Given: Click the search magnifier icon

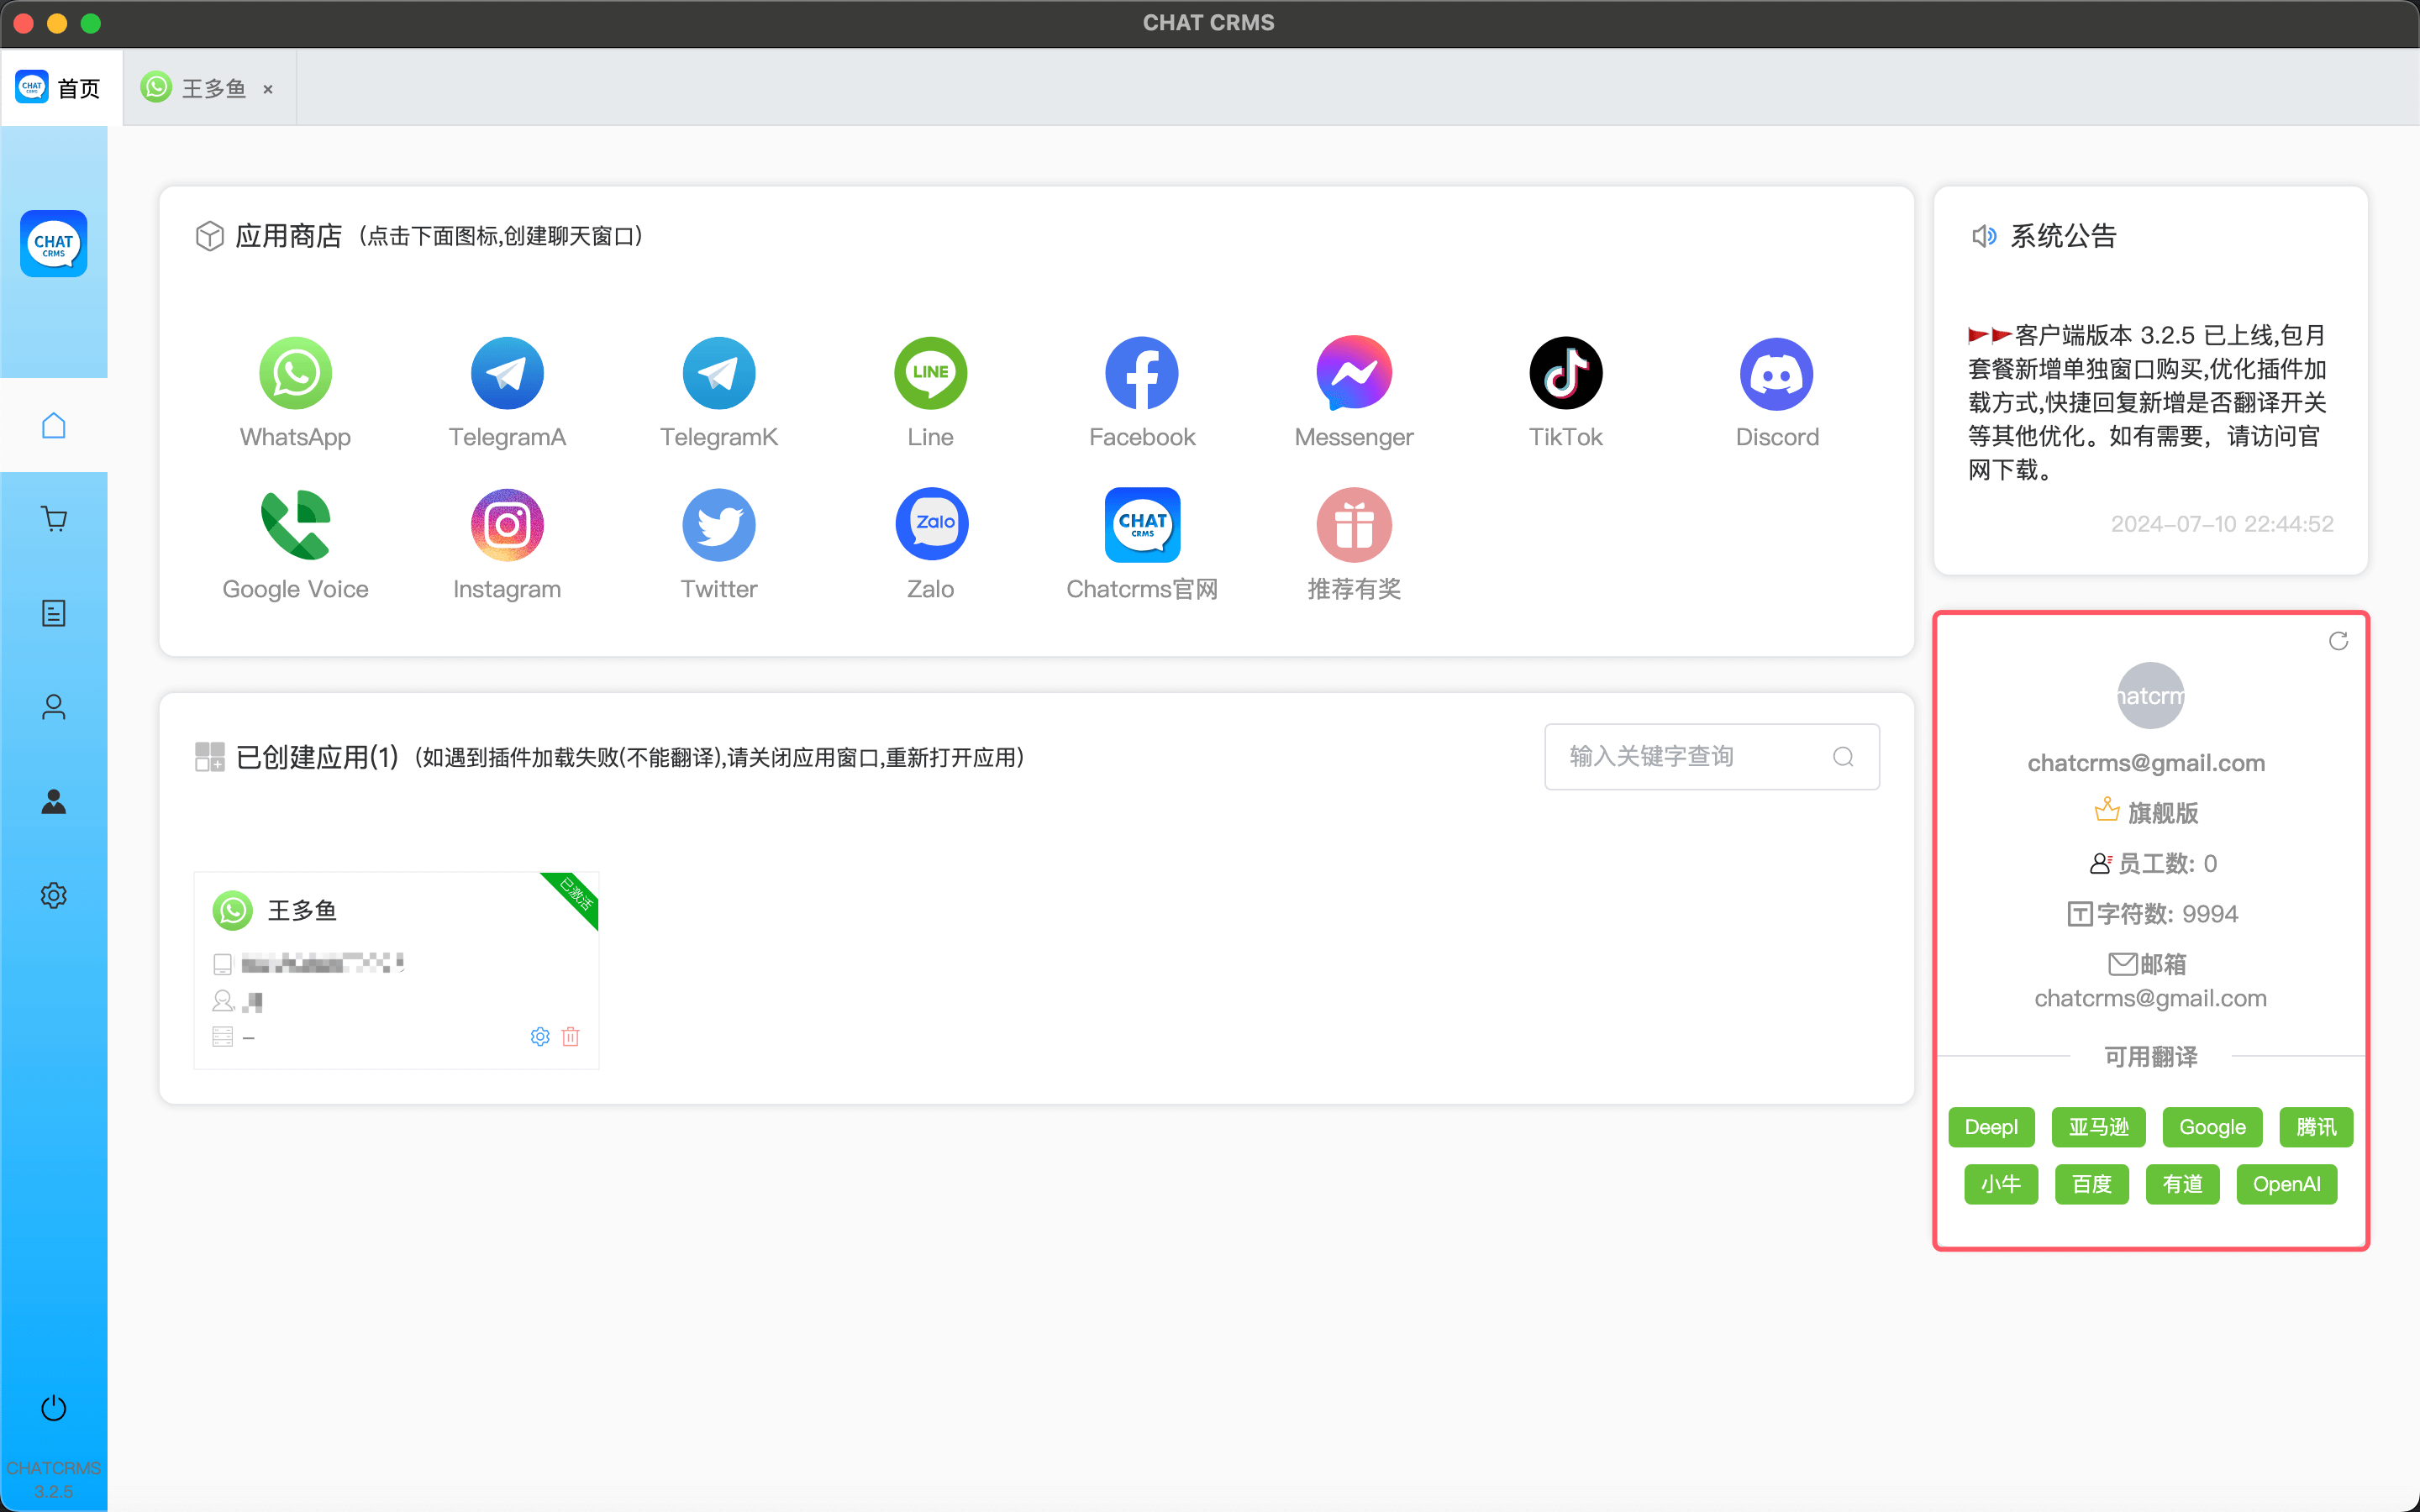Looking at the screenshot, I should (x=1843, y=757).
